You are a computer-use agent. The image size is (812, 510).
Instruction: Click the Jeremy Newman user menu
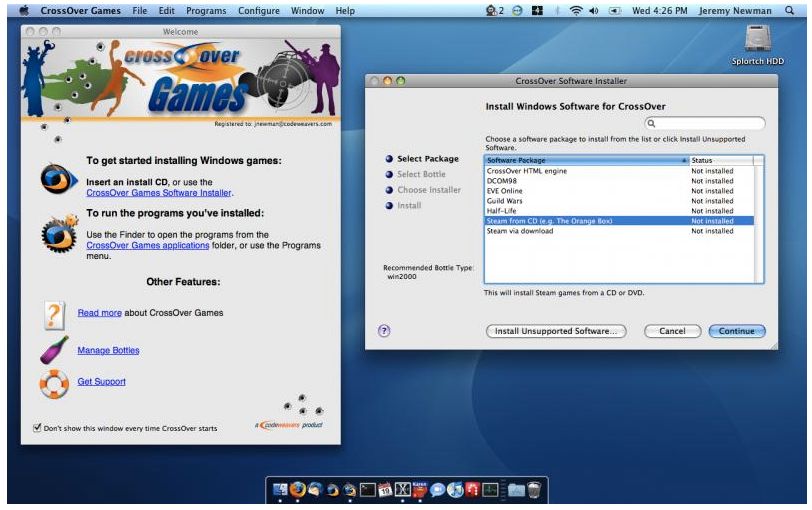tap(735, 10)
